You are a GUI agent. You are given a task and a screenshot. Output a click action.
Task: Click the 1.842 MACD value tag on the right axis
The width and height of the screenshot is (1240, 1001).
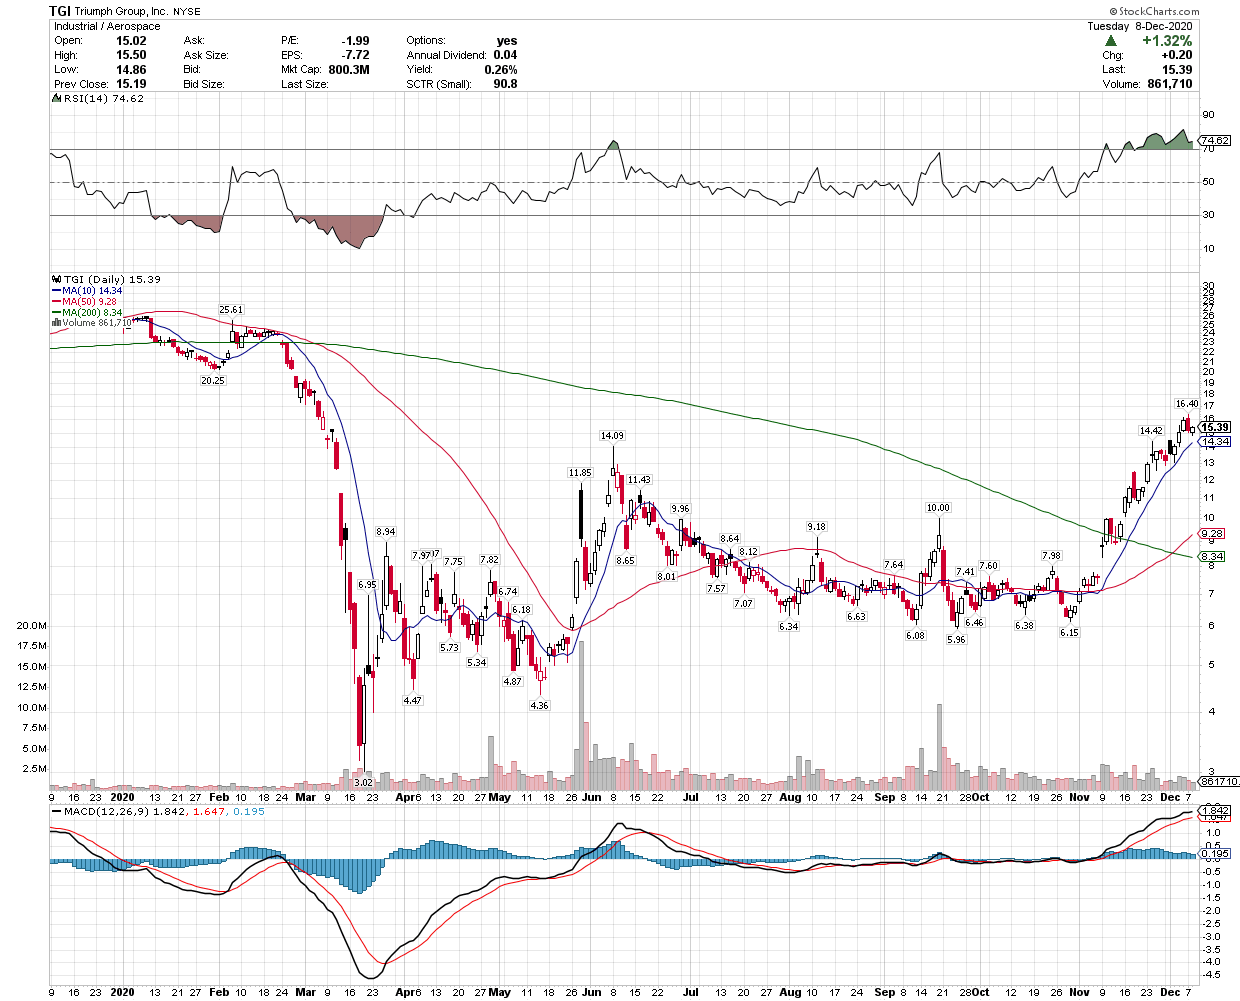coord(1215,810)
